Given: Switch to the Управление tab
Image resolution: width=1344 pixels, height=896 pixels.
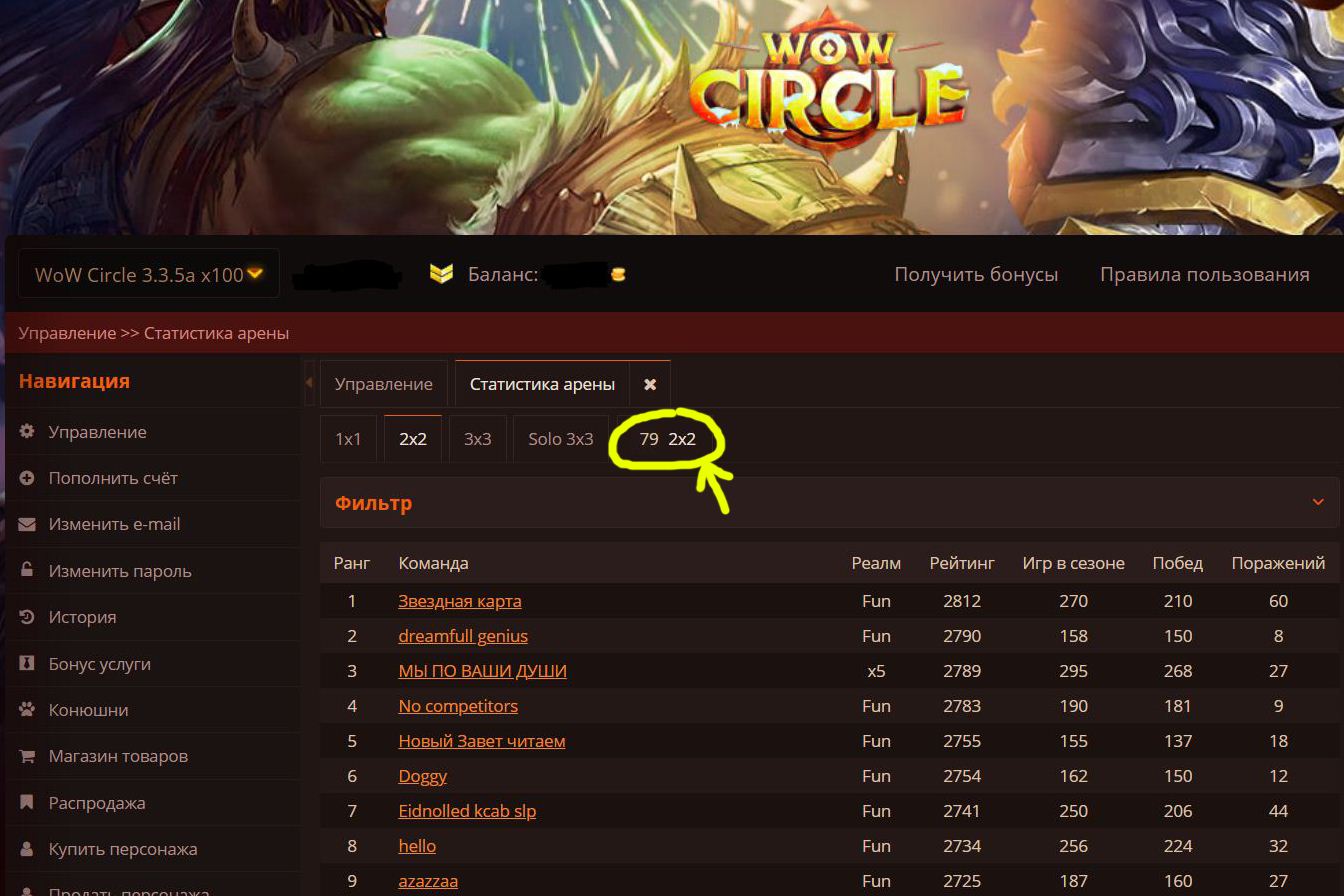Looking at the screenshot, I should [x=384, y=384].
